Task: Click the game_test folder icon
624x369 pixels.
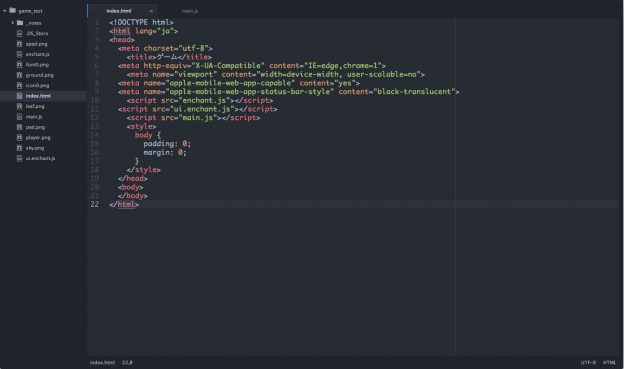Action: 12,10
